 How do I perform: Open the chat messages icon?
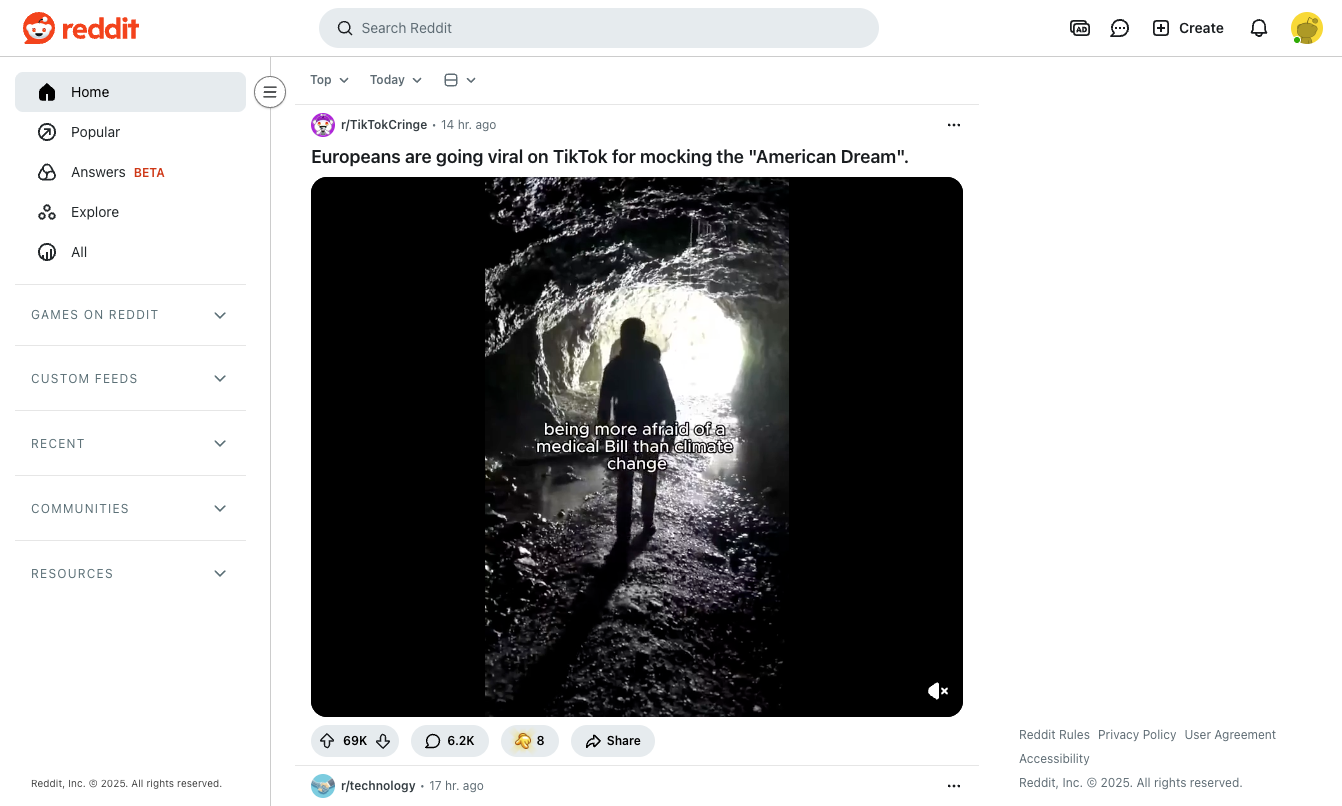point(1120,28)
